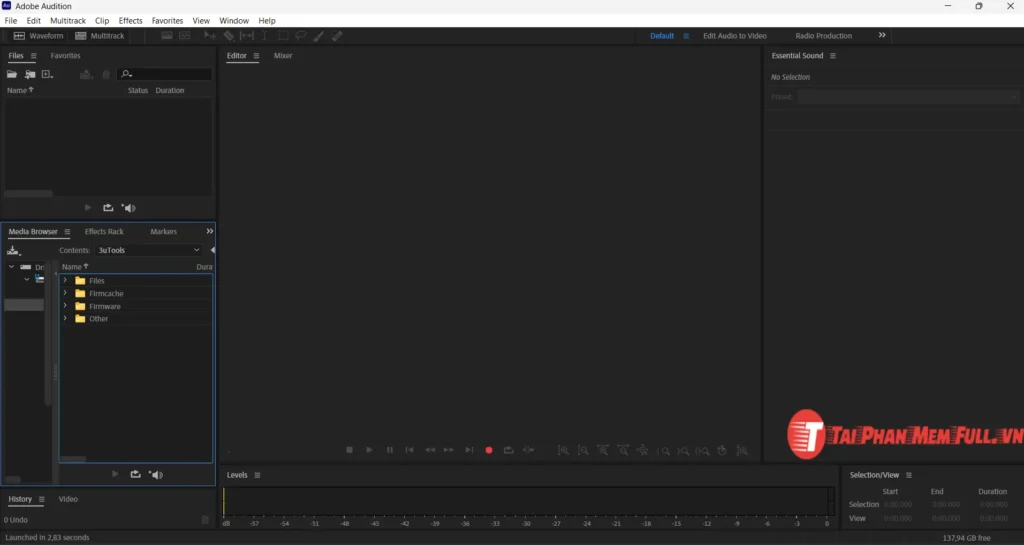Viewport: 1024px width, 545px height.
Task: Show the spectral frequency display
Action: [x=167, y=36]
